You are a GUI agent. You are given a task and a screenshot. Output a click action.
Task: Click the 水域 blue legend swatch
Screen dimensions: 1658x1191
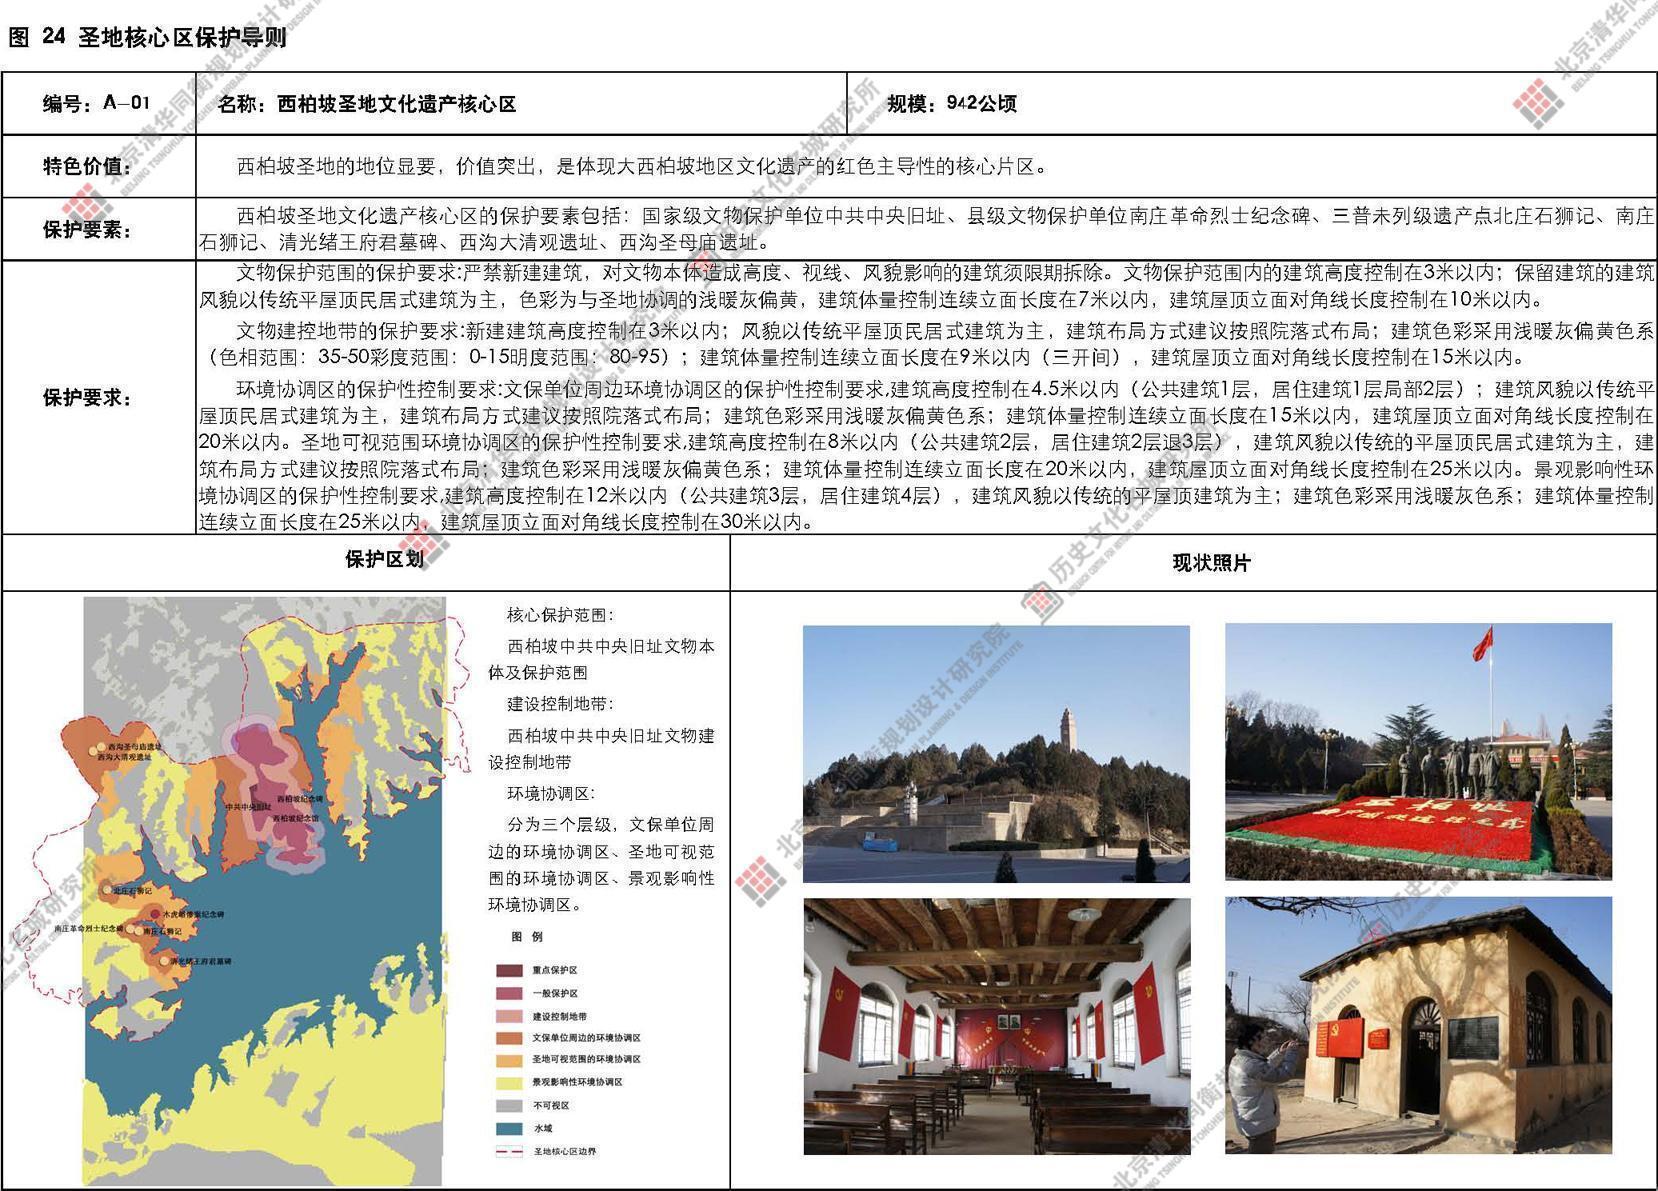tap(508, 1128)
